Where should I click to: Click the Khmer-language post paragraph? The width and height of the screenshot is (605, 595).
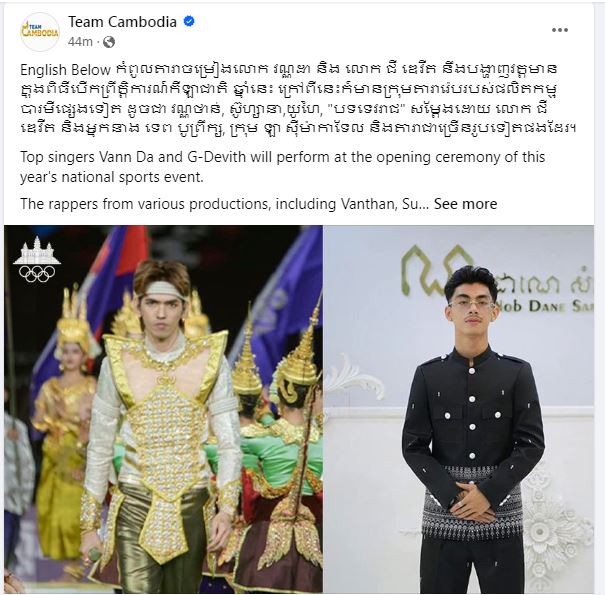(298, 98)
